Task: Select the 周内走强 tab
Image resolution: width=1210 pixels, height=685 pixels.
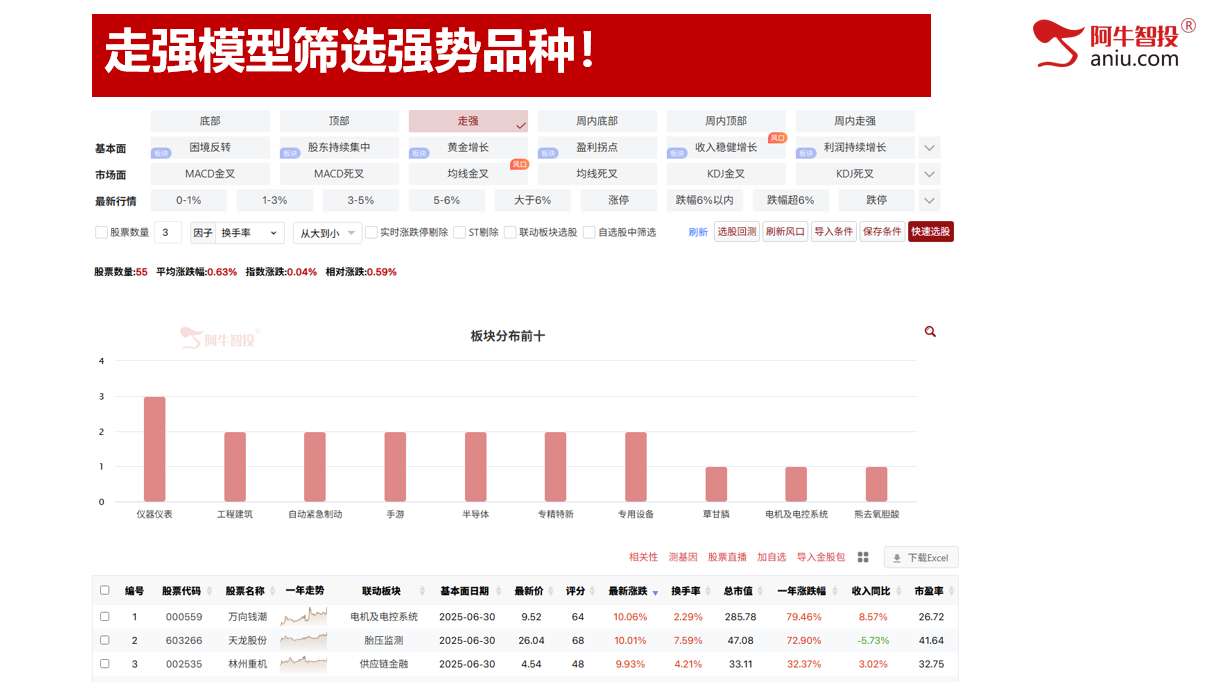Action: click(854, 121)
